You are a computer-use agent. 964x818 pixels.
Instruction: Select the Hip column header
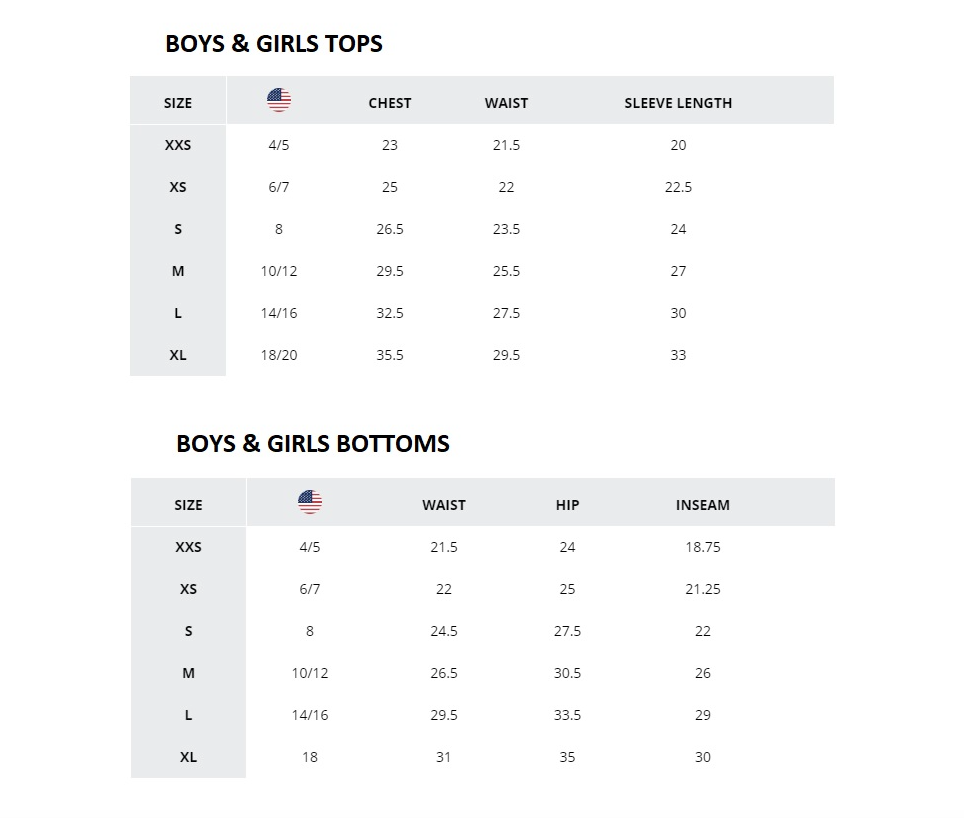point(567,505)
